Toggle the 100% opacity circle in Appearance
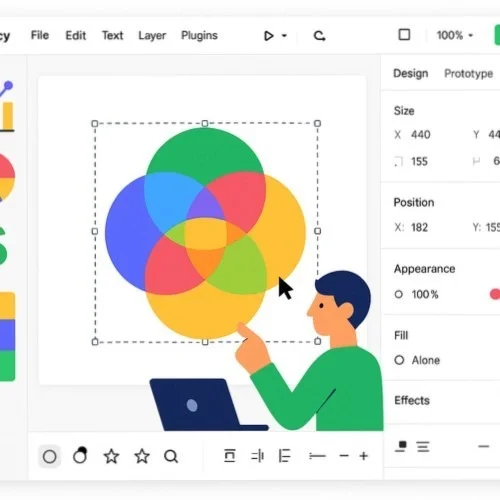The height and width of the screenshot is (500, 500). [x=399, y=294]
